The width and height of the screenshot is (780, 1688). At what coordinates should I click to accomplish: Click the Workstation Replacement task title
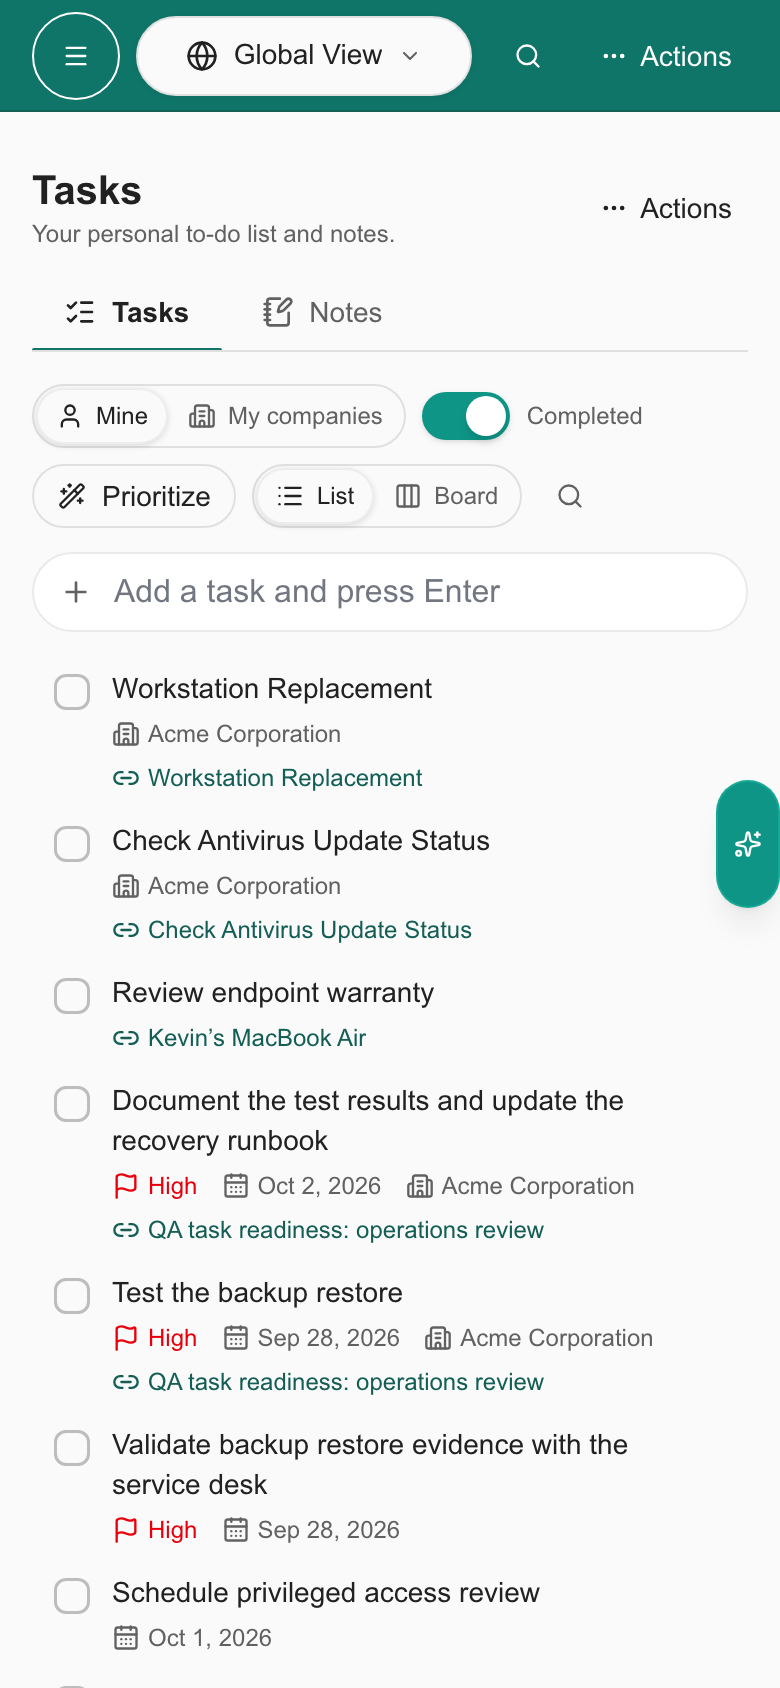(272, 689)
